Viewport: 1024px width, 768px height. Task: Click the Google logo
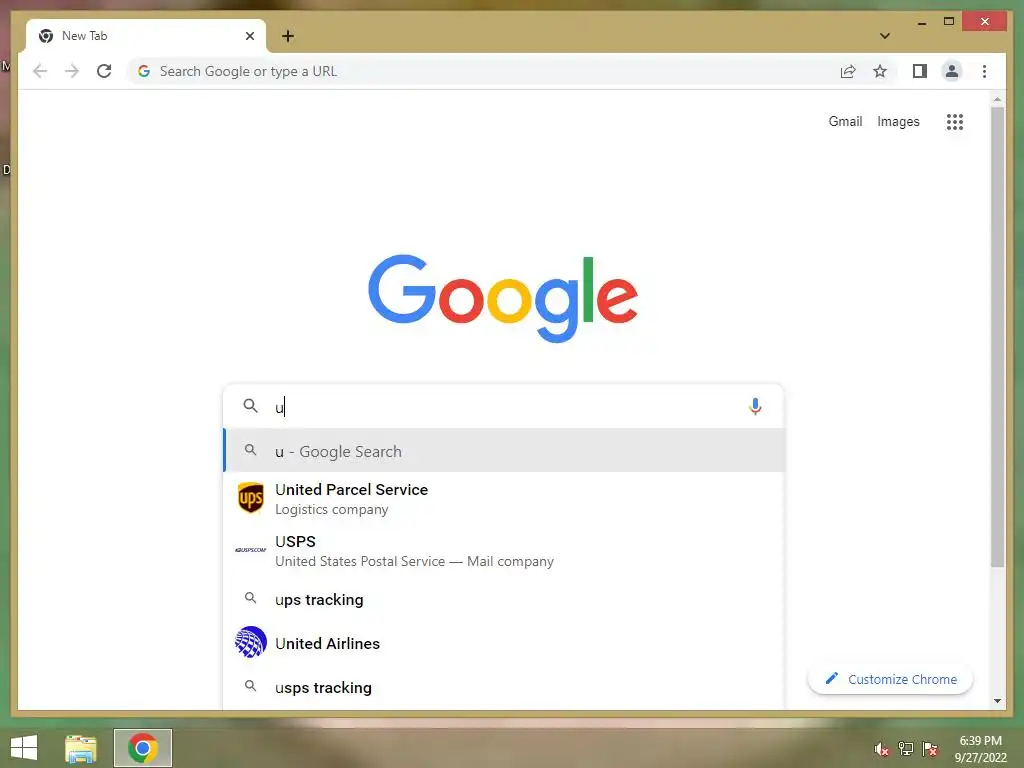point(503,297)
